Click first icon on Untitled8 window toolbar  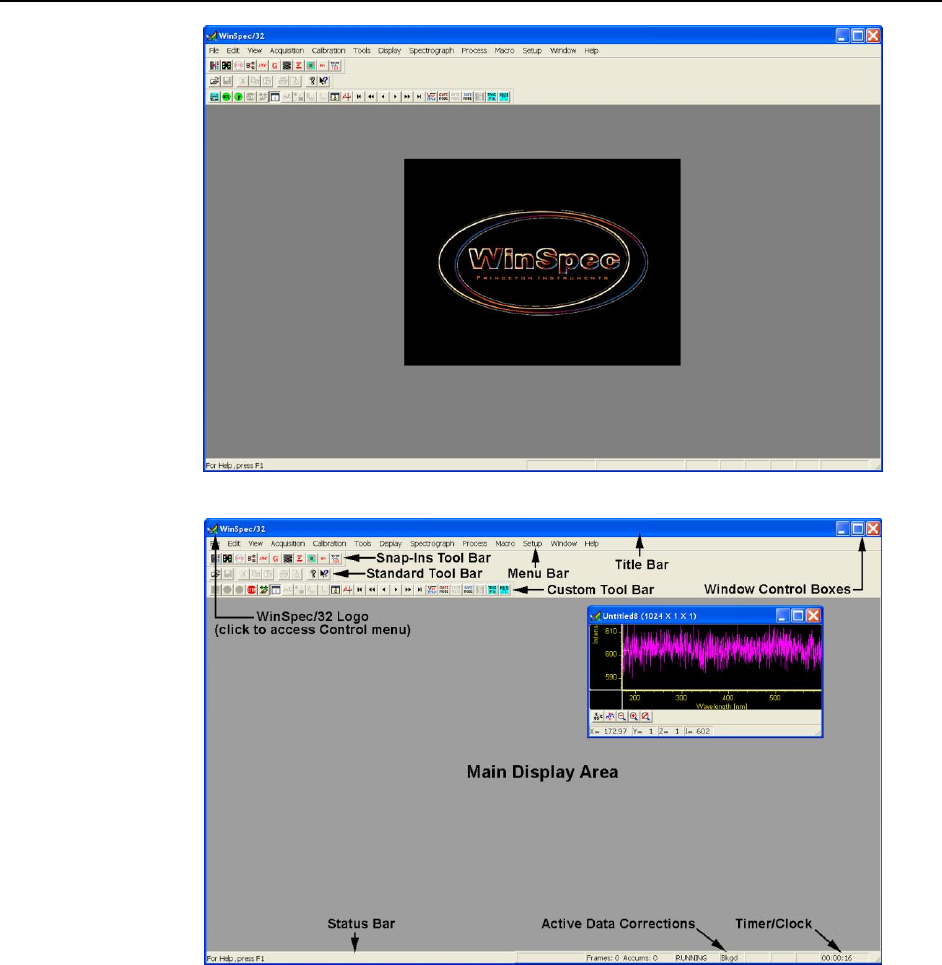pos(597,716)
